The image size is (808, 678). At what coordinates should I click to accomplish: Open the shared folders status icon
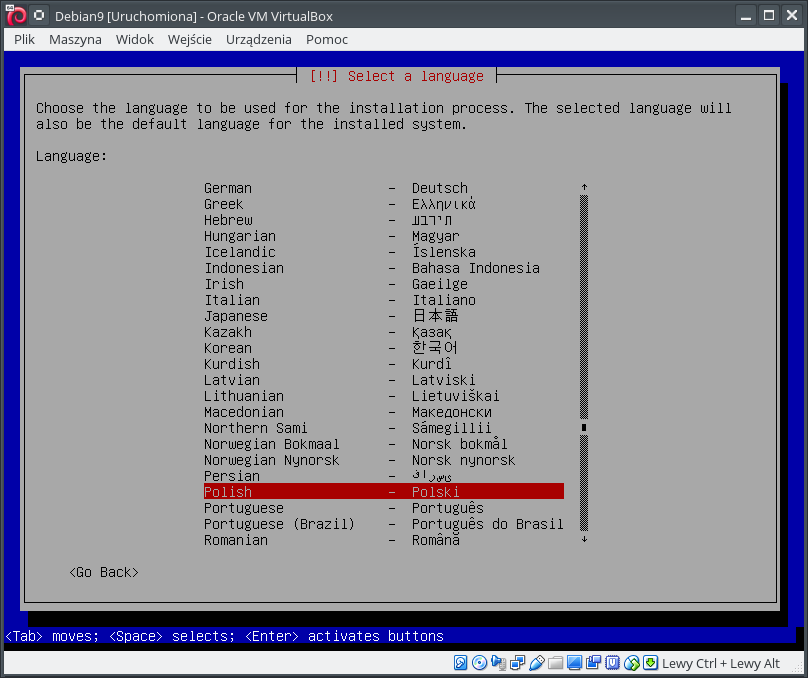(x=556, y=663)
